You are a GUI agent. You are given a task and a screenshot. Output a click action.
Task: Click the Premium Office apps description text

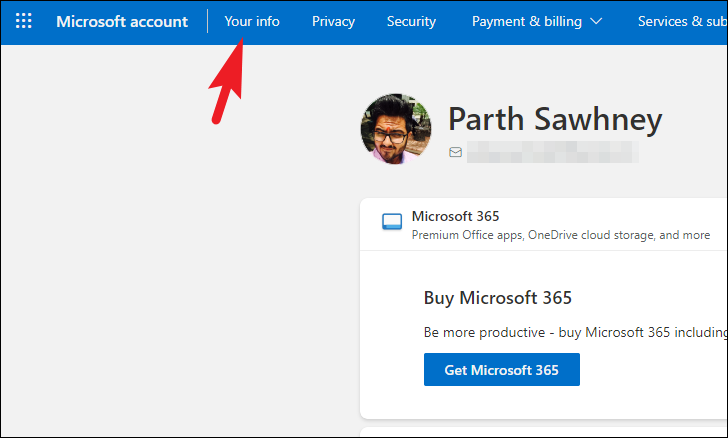[x=561, y=235]
